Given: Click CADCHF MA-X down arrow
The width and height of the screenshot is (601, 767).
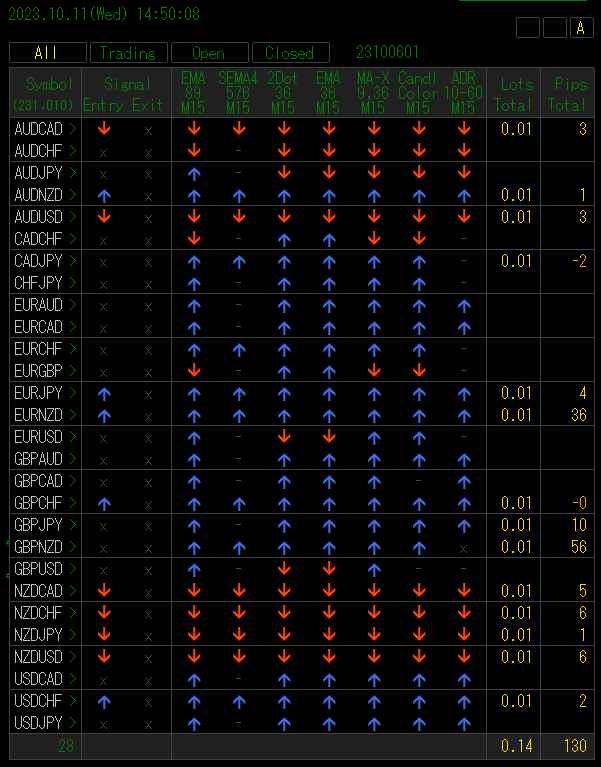Looking at the screenshot, I should pos(374,239).
